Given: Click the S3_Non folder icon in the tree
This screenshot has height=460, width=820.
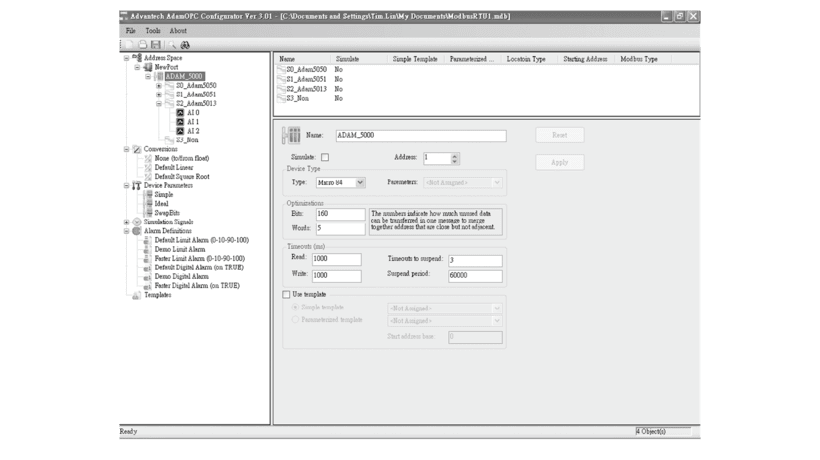Looking at the screenshot, I should pos(169,140).
